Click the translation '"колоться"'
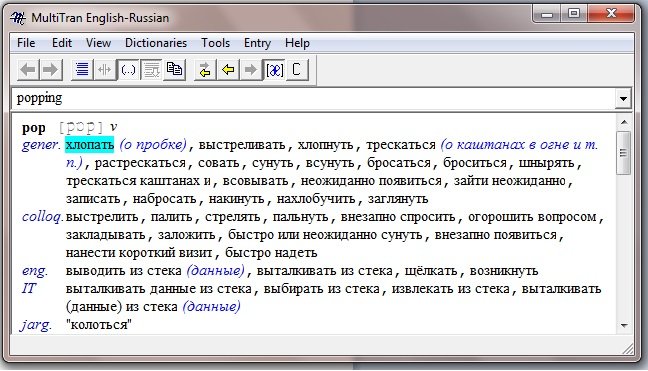648x371 pixels. tap(99, 325)
